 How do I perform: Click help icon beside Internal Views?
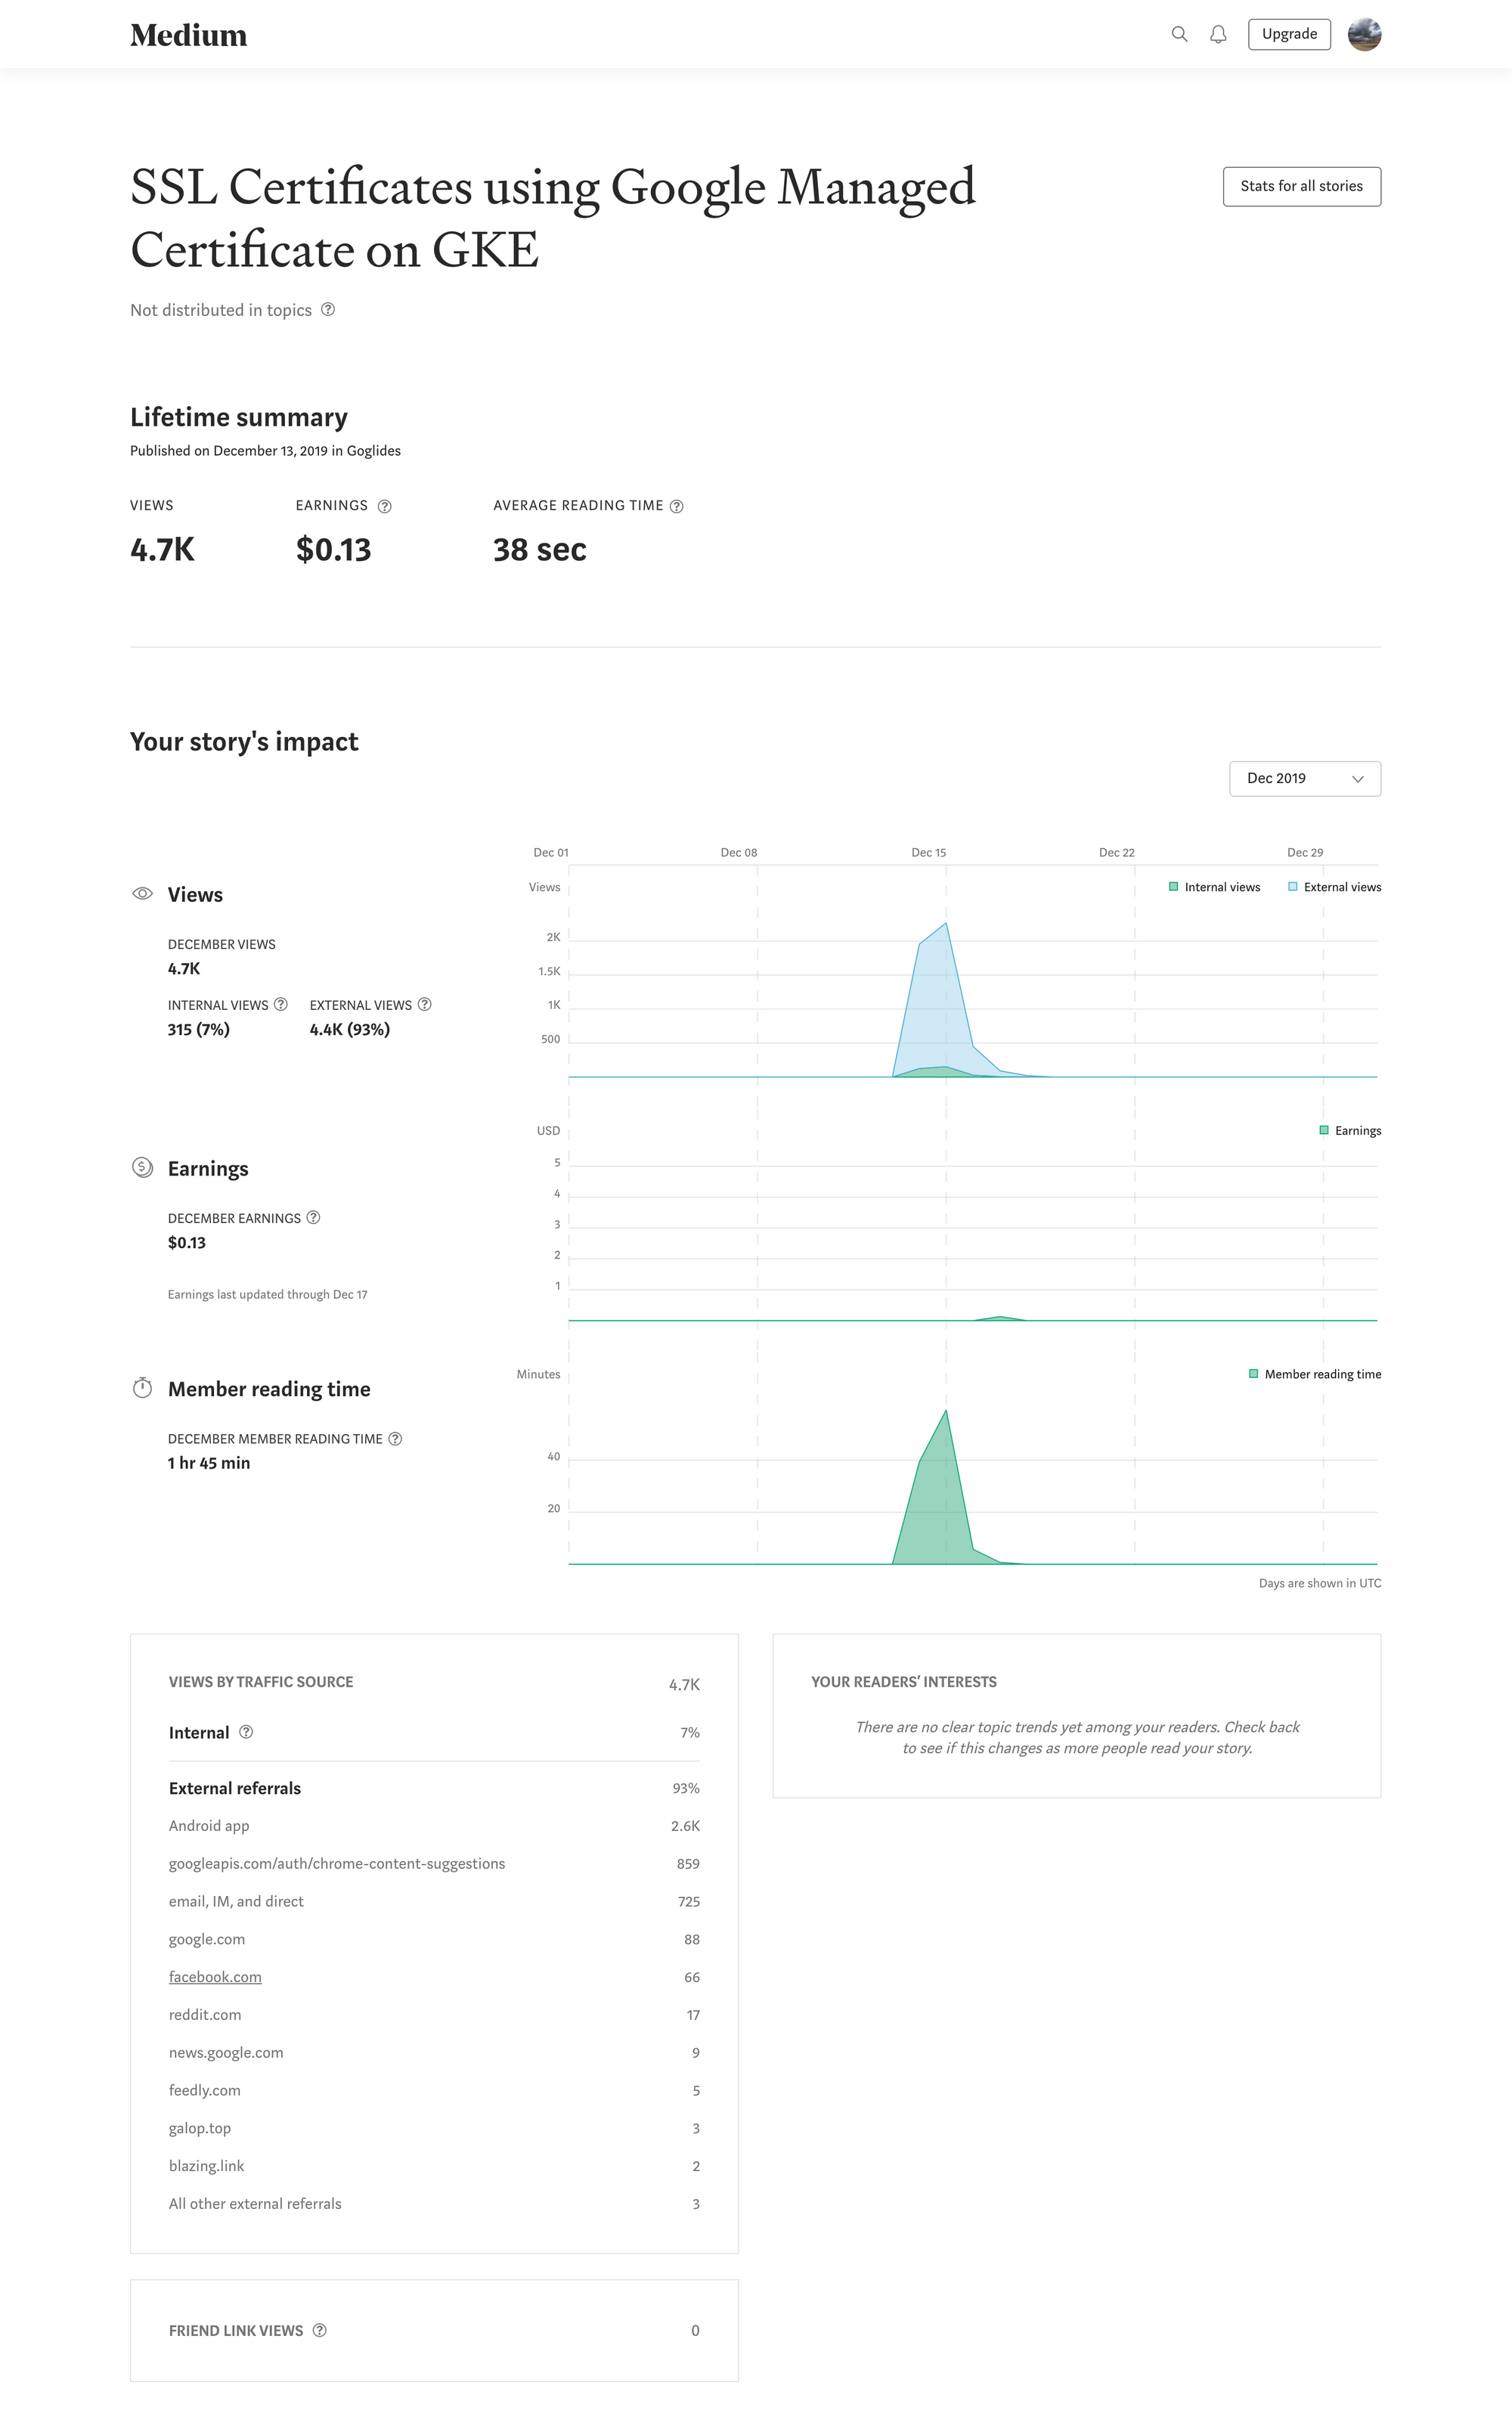(x=281, y=1004)
